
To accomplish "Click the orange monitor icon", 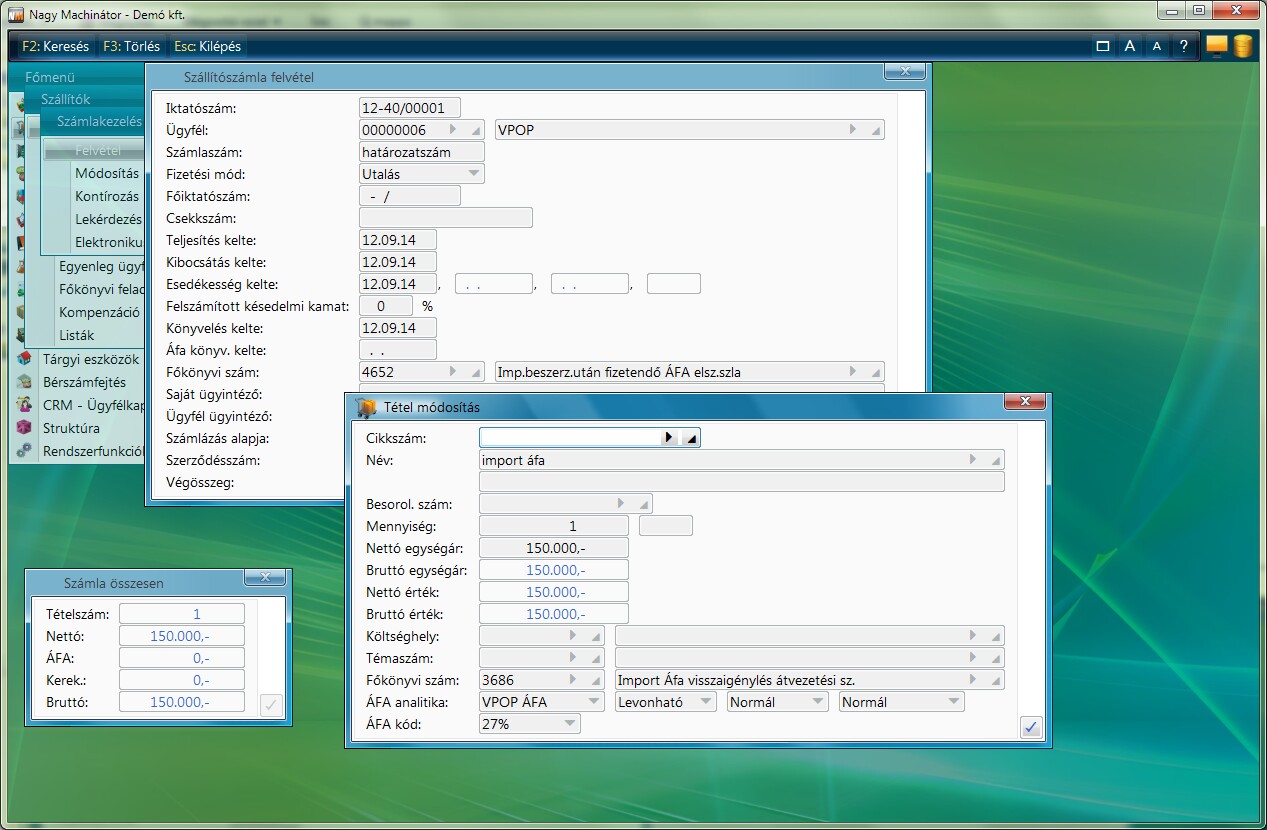I will click(1216, 46).
